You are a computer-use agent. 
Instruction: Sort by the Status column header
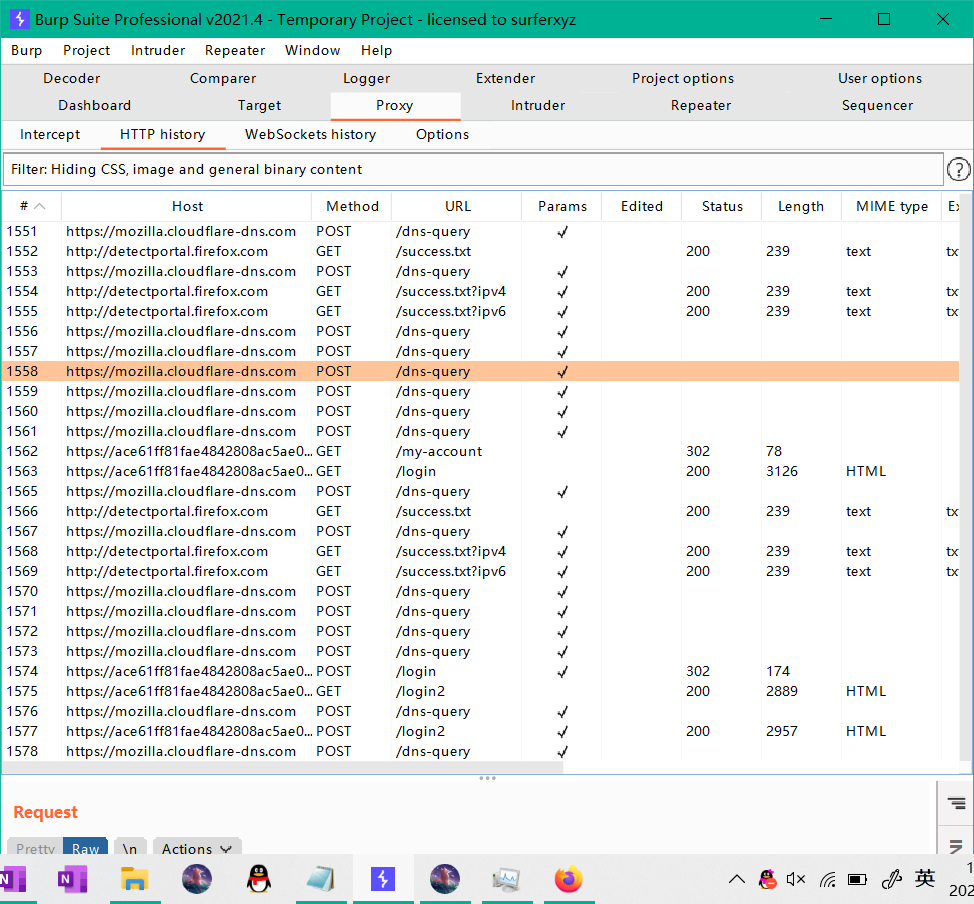[x=722, y=206]
